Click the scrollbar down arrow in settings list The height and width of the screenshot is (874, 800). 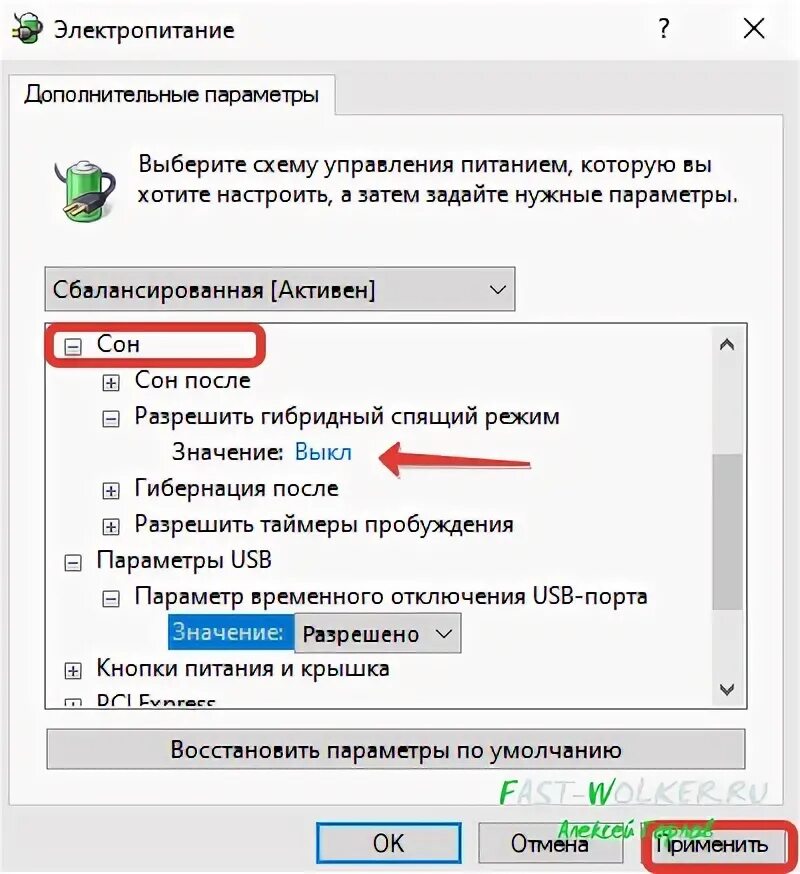coord(726,690)
